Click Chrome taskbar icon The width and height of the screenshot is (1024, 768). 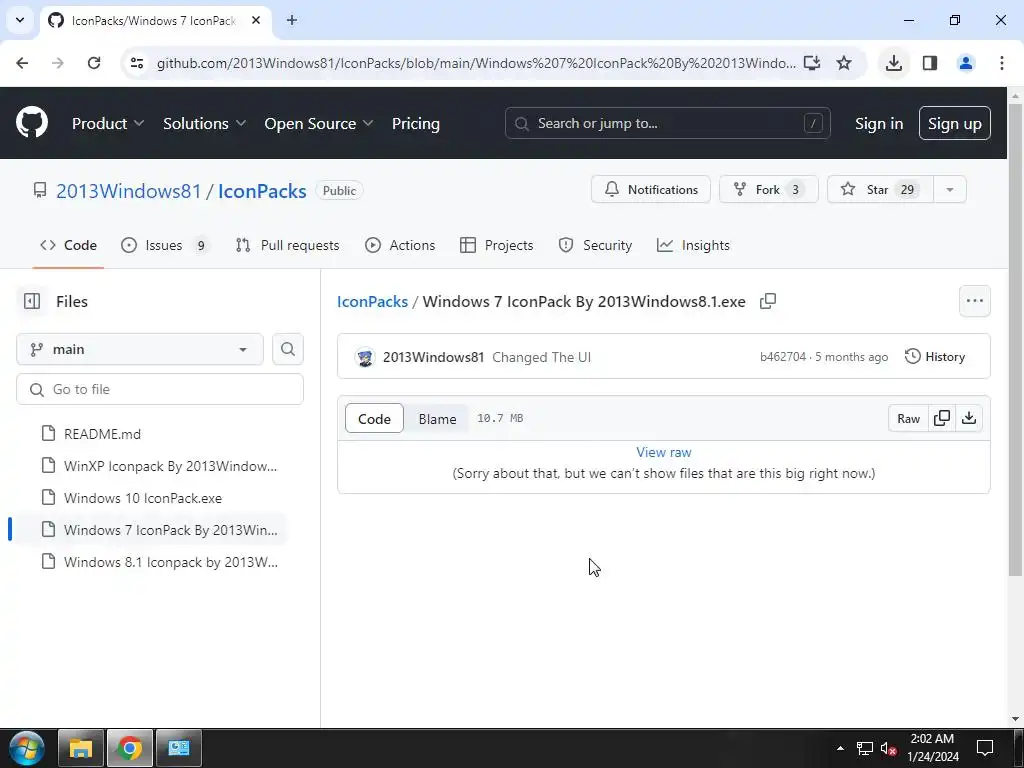[x=129, y=748]
